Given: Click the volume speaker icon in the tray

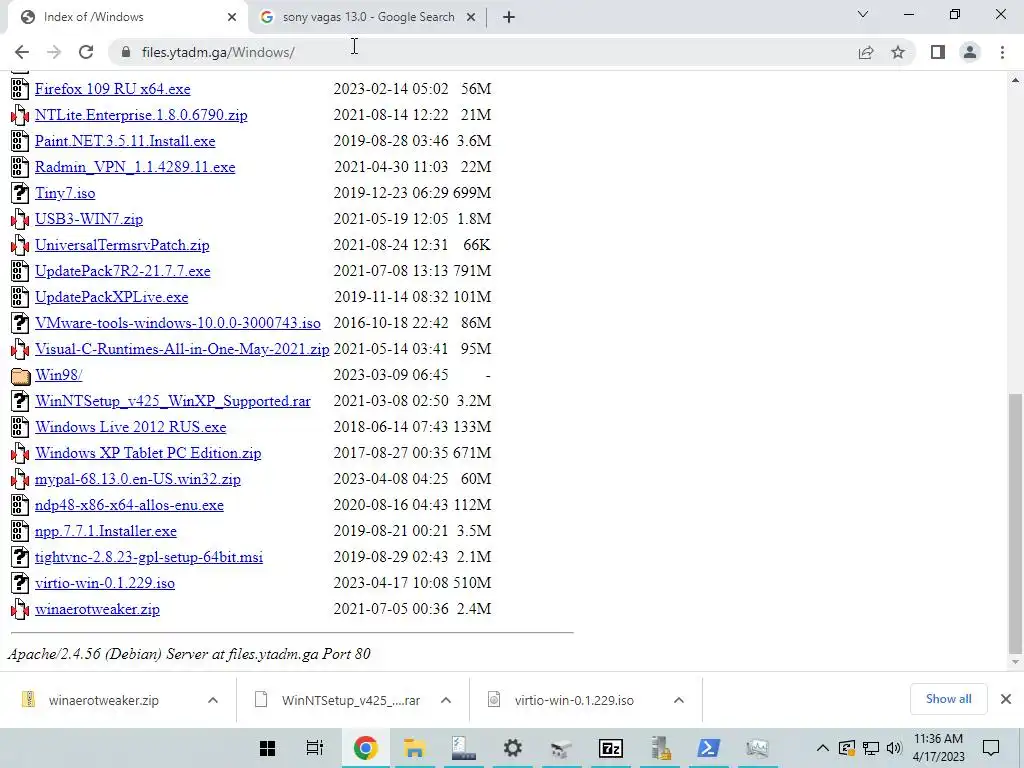Looking at the screenshot, I should pyautogui.click(x=894, y=748).
